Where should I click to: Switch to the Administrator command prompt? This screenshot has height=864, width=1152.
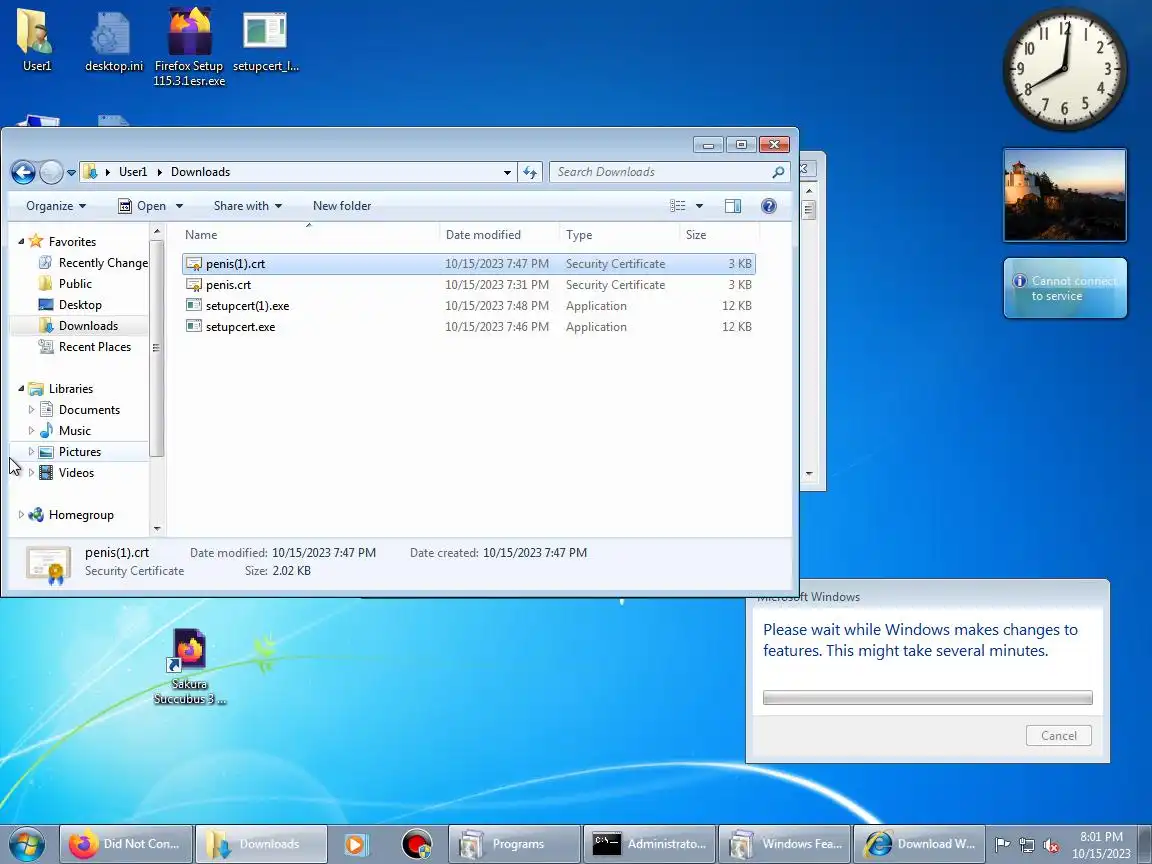[x=649, y=843]
